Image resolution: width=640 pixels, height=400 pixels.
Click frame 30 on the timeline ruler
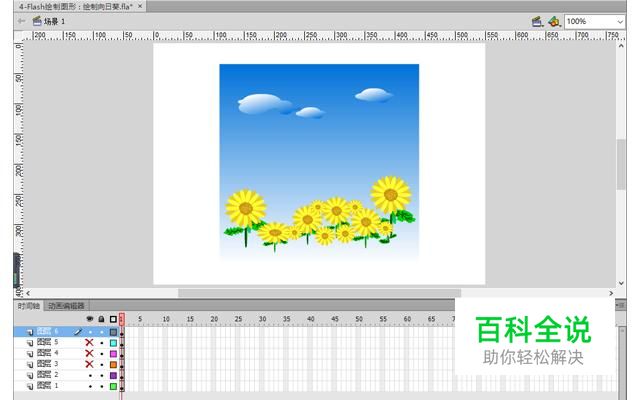262,319
